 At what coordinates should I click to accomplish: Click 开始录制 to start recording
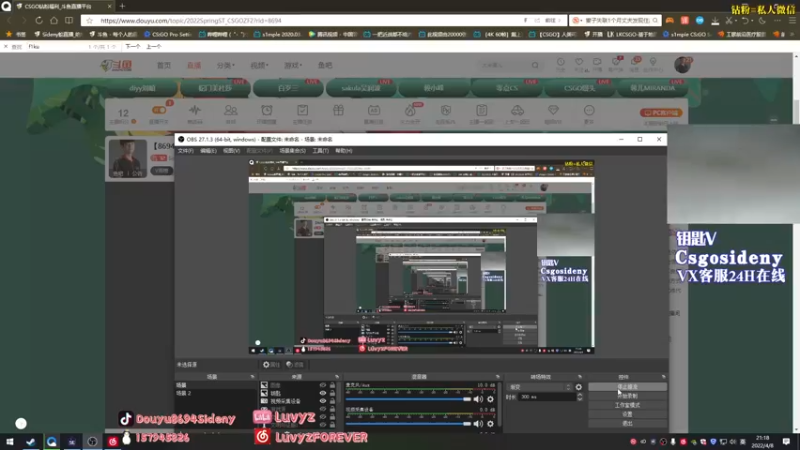[x=627, y=396]
